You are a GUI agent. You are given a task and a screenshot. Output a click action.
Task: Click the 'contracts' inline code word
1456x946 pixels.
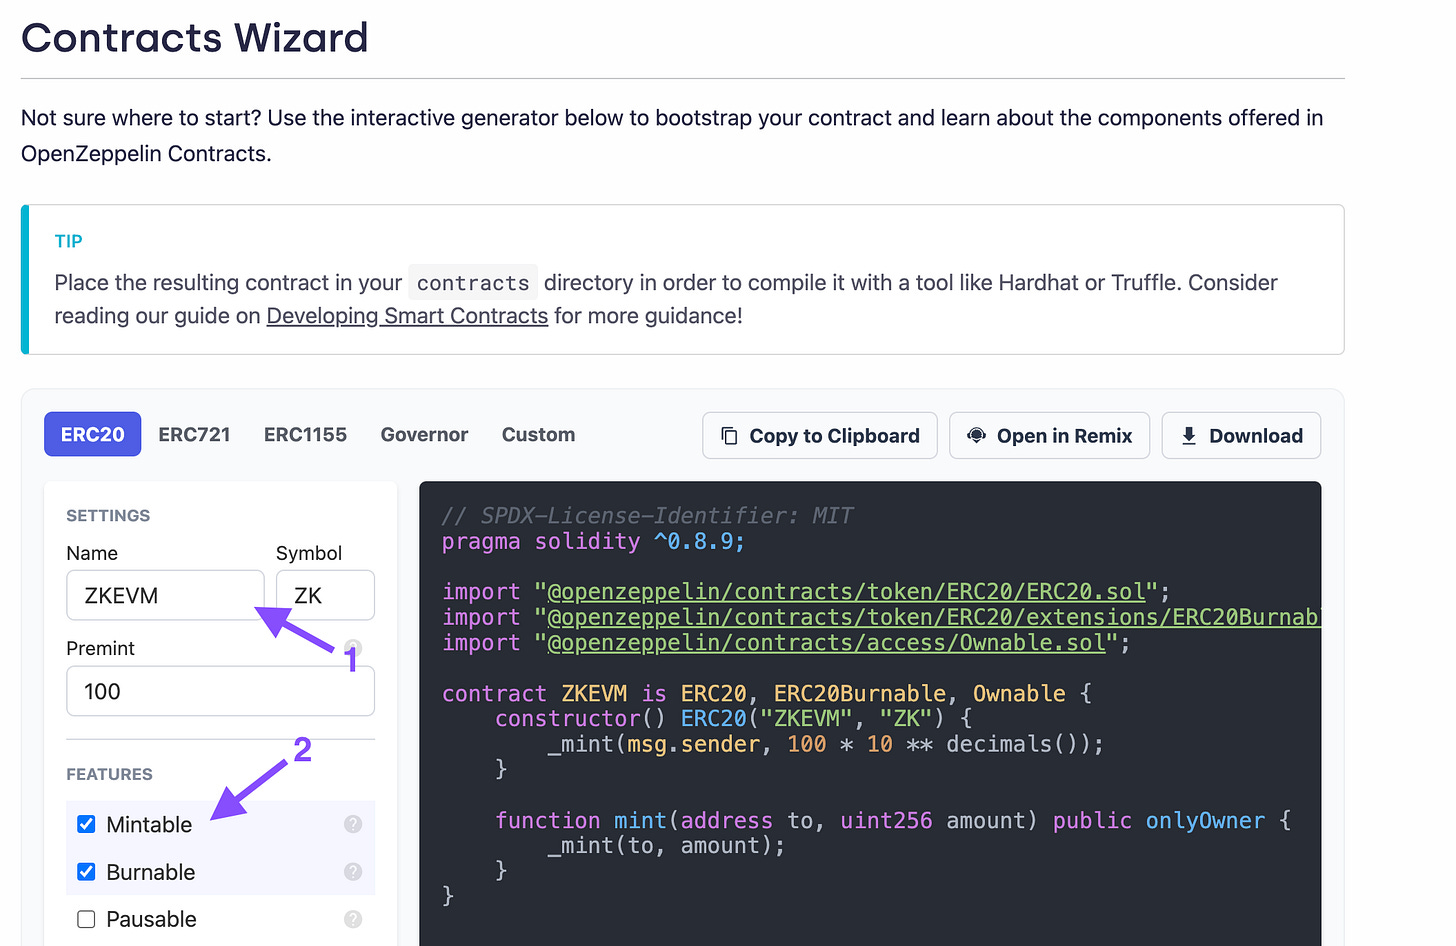(473, 283)
